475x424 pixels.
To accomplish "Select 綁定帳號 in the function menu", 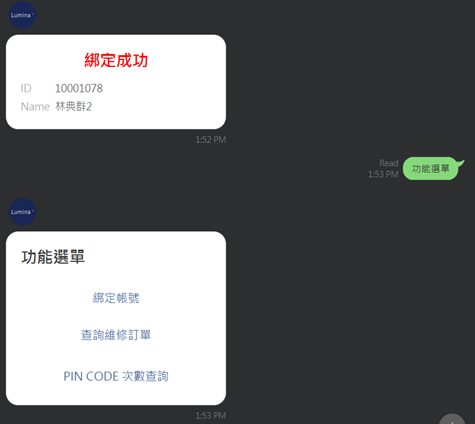I will click(116, 298).
